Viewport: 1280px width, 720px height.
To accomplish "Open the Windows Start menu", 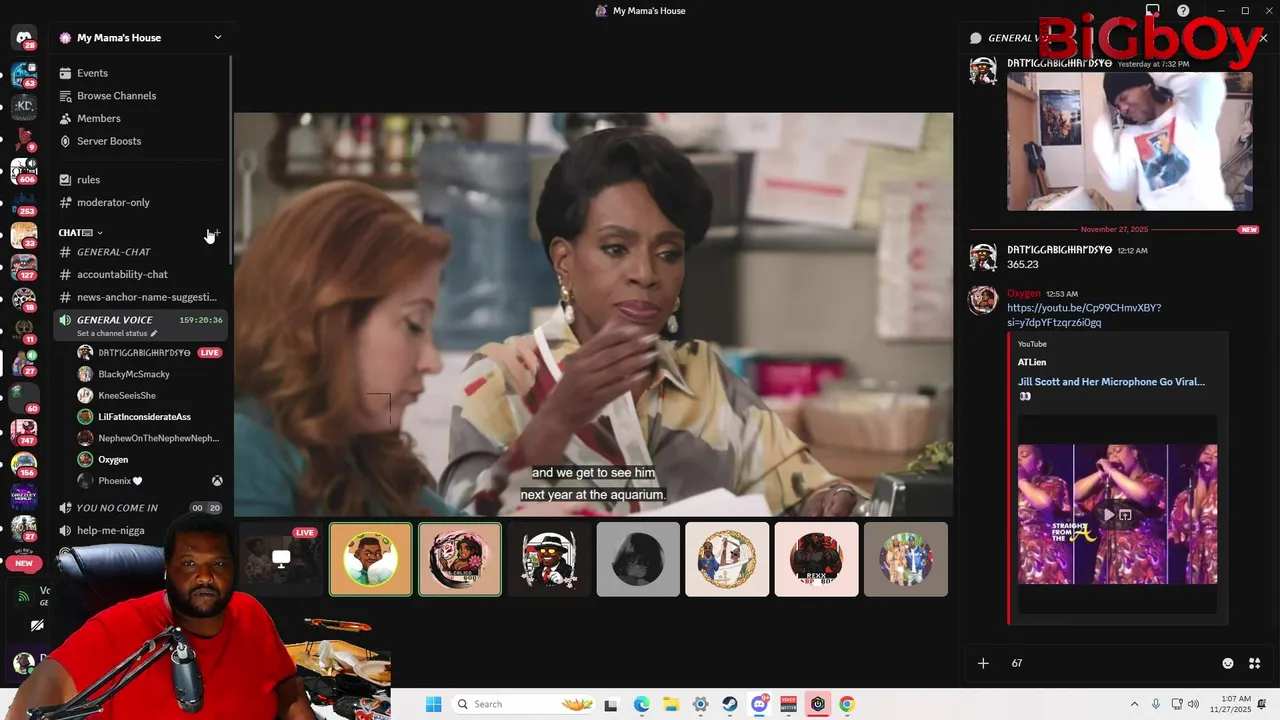I will coord(433,704).
